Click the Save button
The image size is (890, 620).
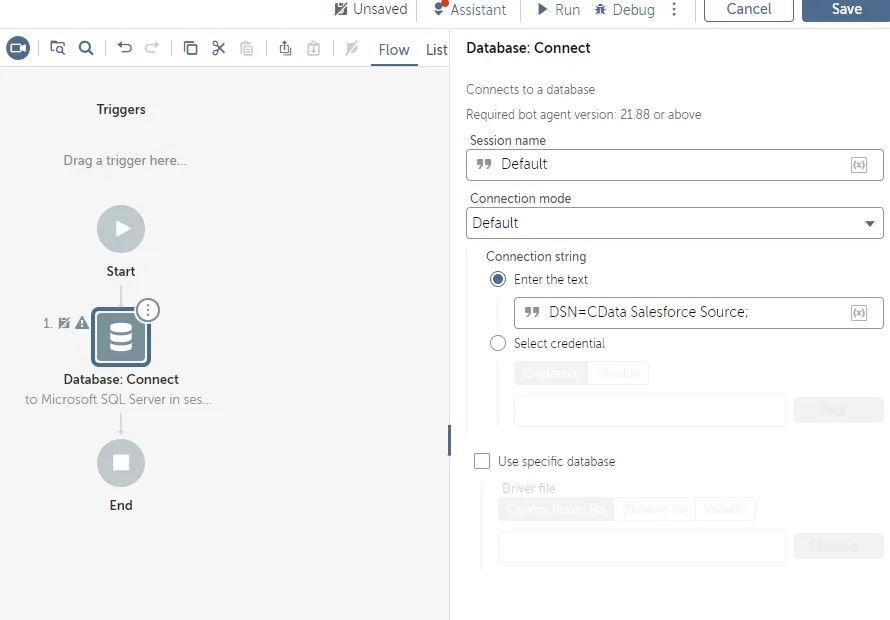[x=846, y=10]
